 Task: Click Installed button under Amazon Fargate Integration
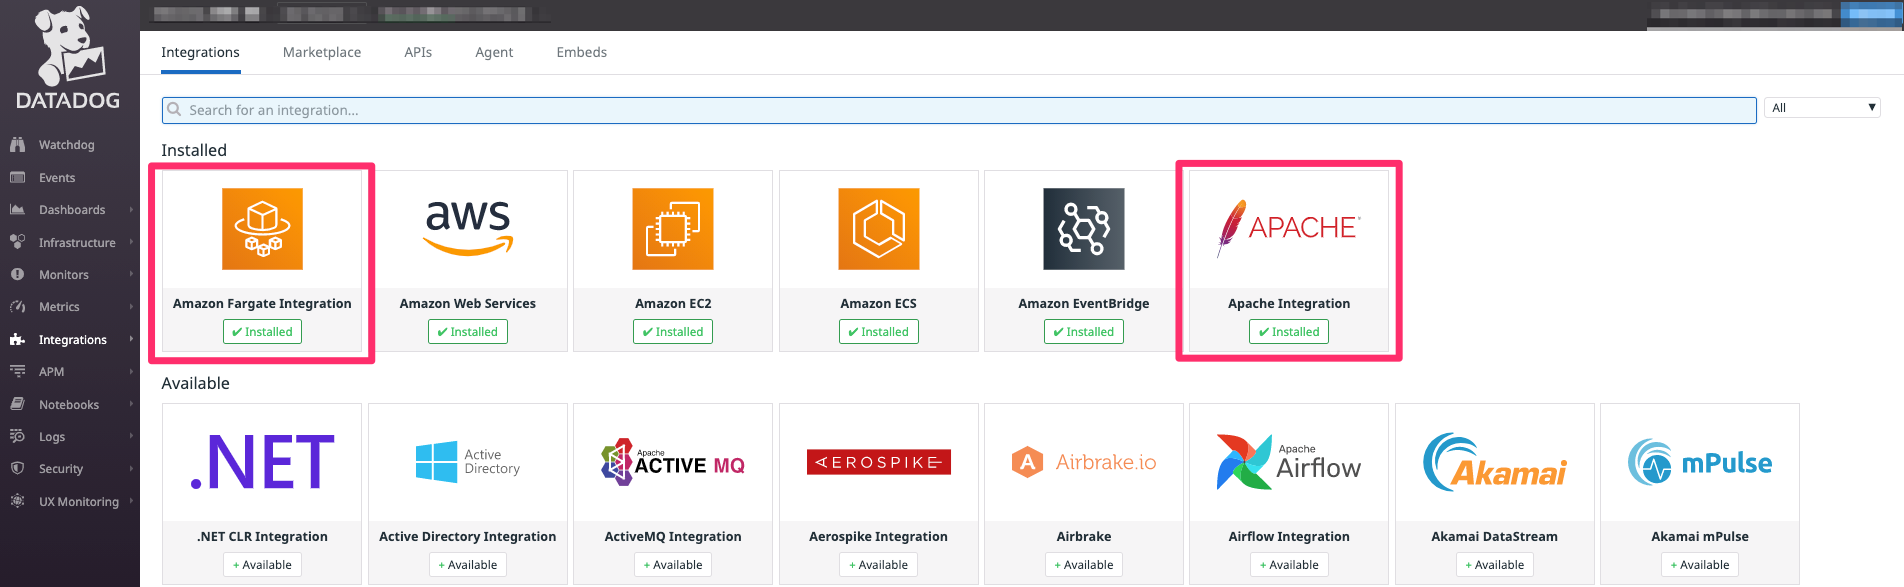pyautogui.click(x=262, y=332)
